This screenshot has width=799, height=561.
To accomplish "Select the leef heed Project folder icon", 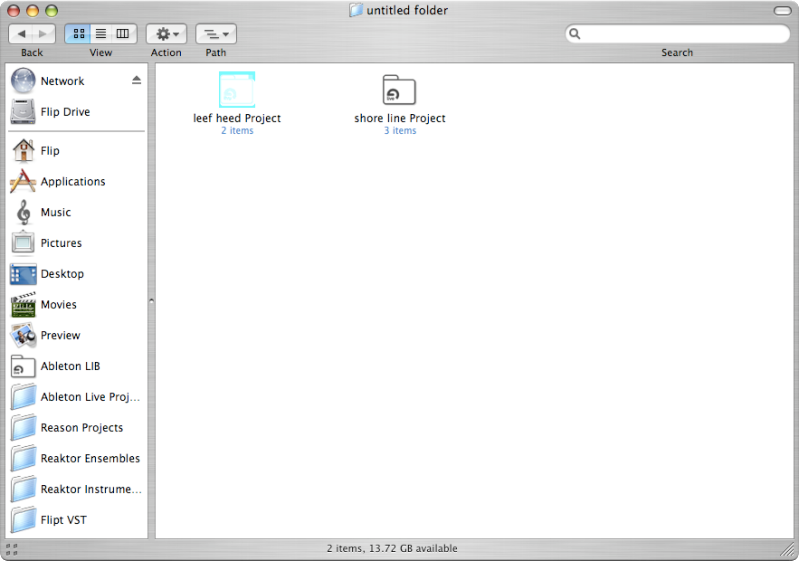I will coord(237,90).
